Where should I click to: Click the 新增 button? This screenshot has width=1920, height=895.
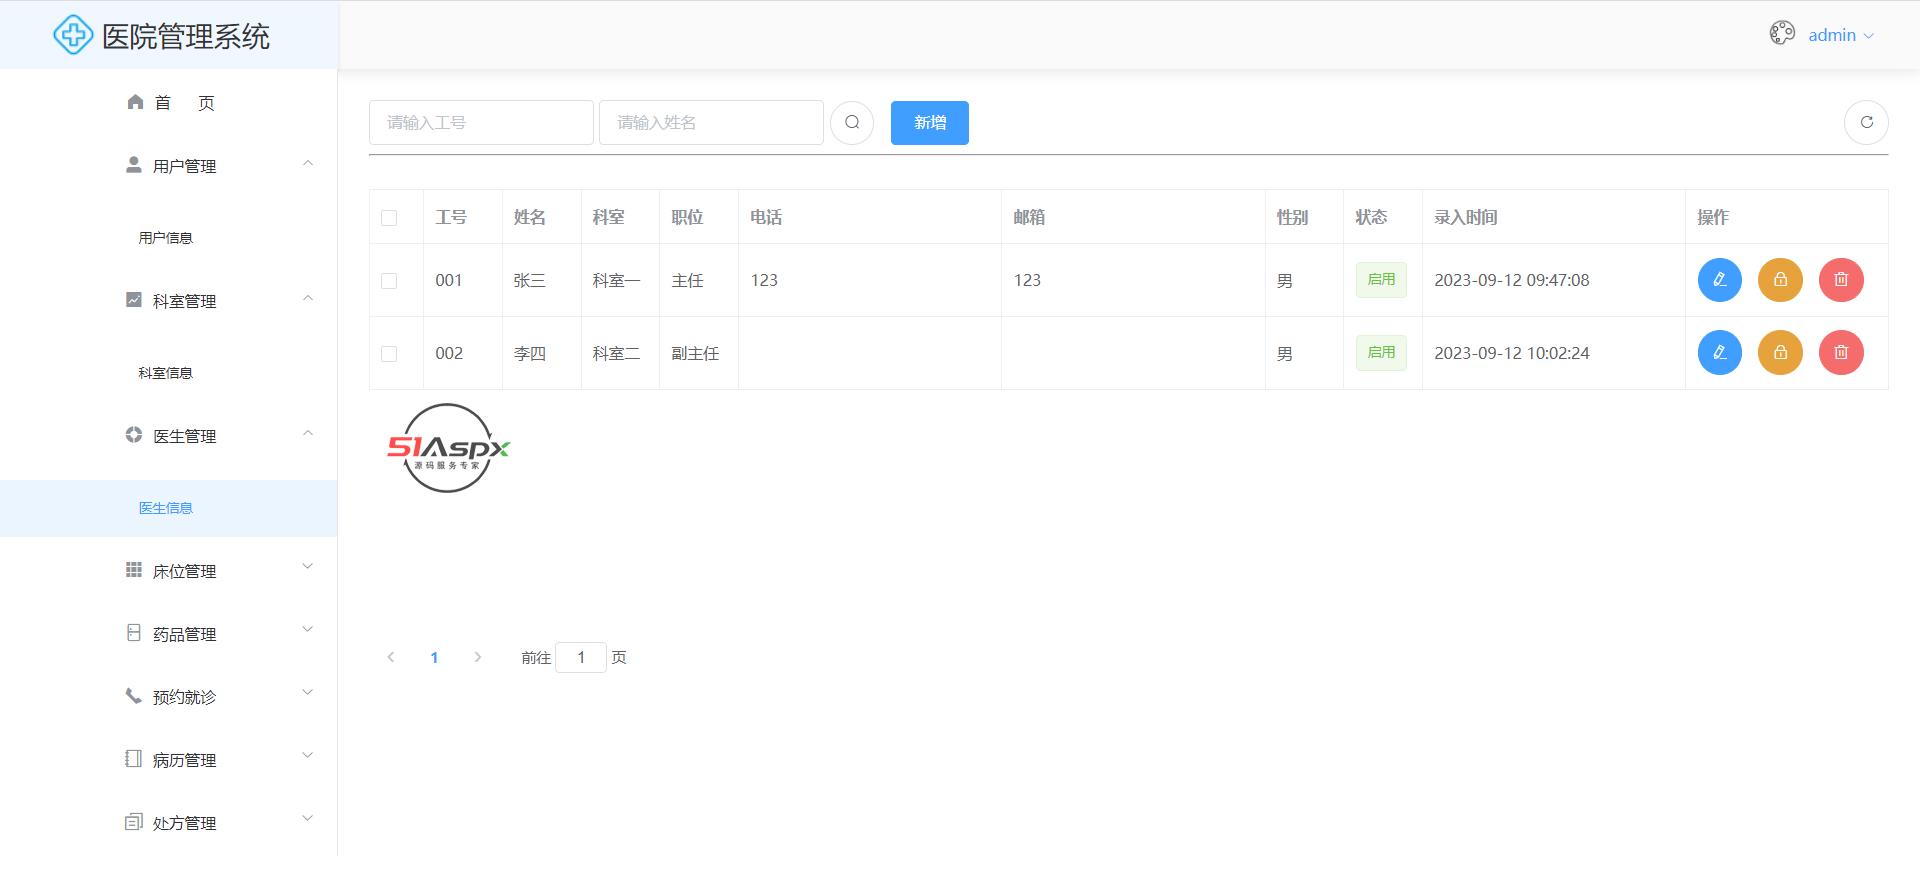coord(929,123)
